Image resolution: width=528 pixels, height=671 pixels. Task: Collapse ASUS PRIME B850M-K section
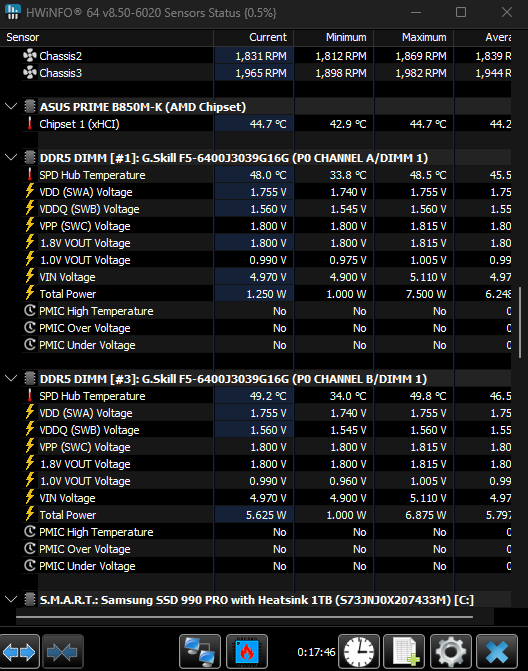(x=11, y=107)
